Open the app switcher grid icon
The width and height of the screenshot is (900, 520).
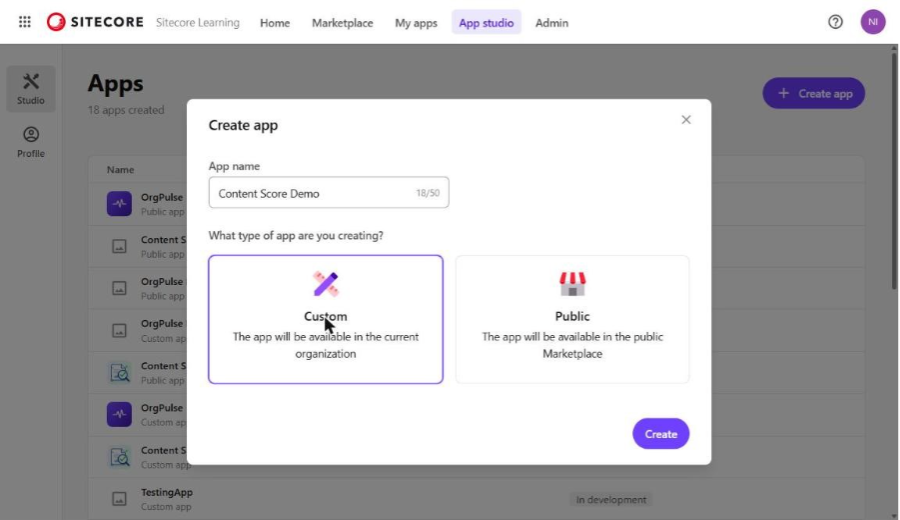[x=25, y=22]
